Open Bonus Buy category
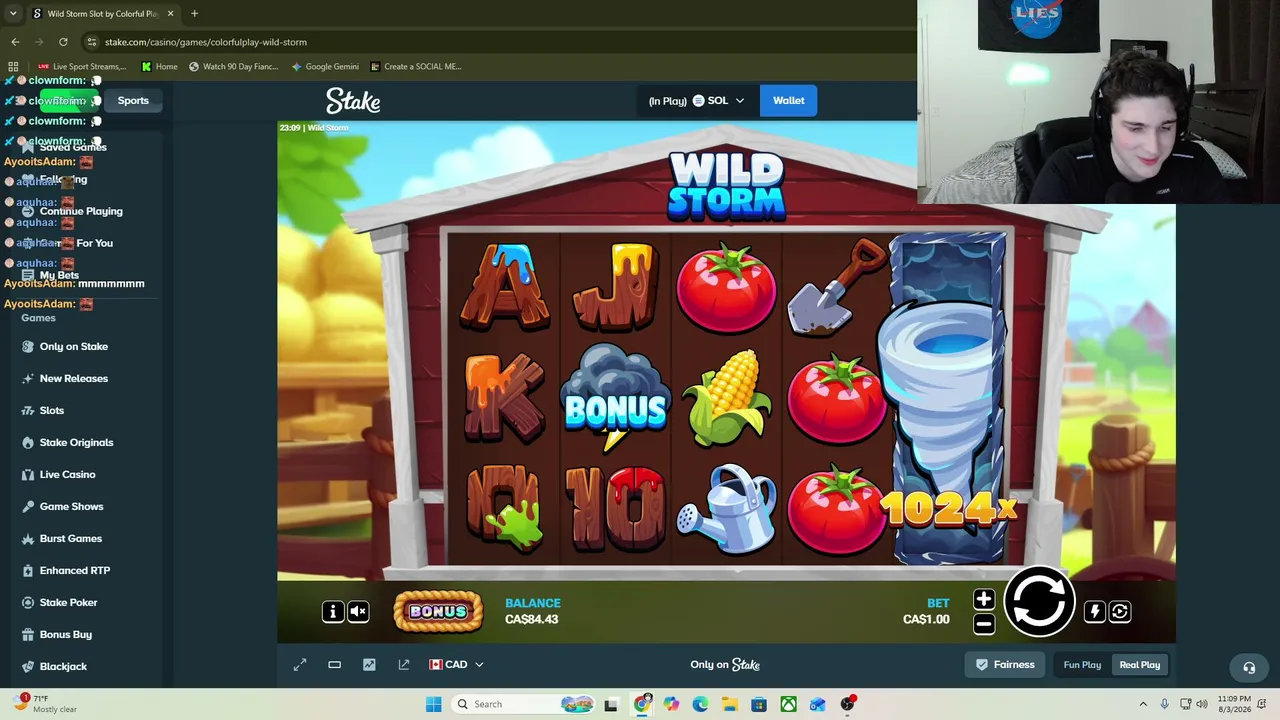The width and height of the screenshot is (1280, 720). [65, 634]
